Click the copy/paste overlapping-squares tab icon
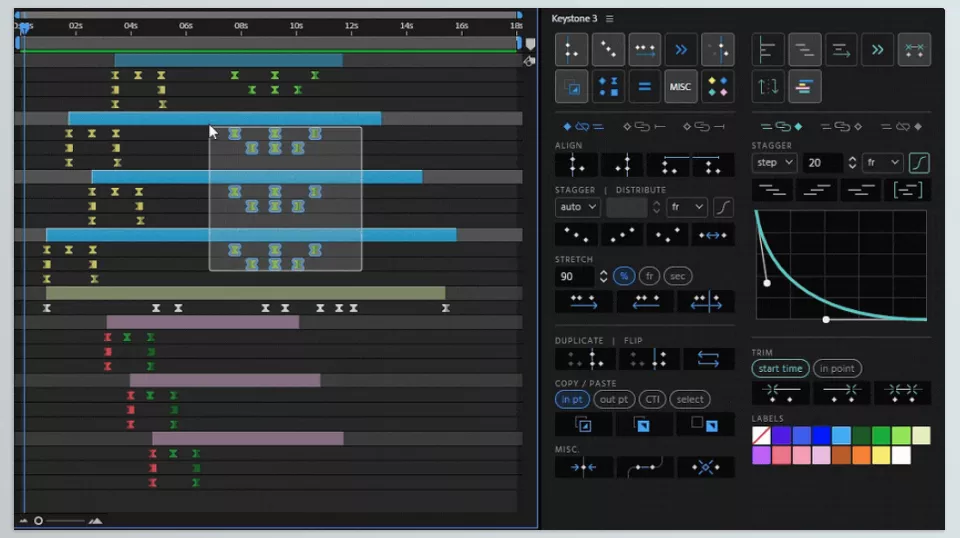 click(x=571, y=87)
